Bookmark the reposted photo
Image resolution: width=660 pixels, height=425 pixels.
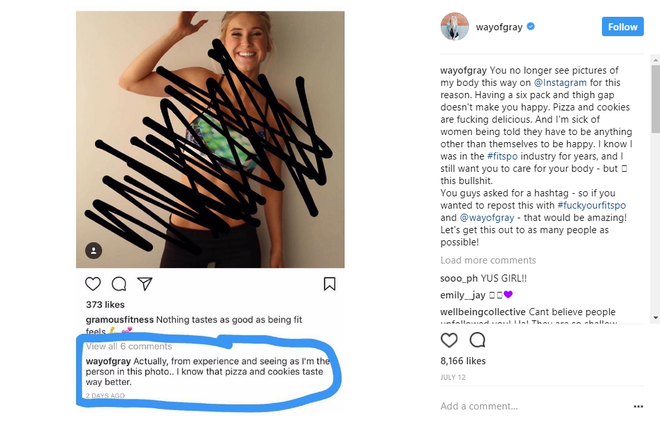click(330, 284)
